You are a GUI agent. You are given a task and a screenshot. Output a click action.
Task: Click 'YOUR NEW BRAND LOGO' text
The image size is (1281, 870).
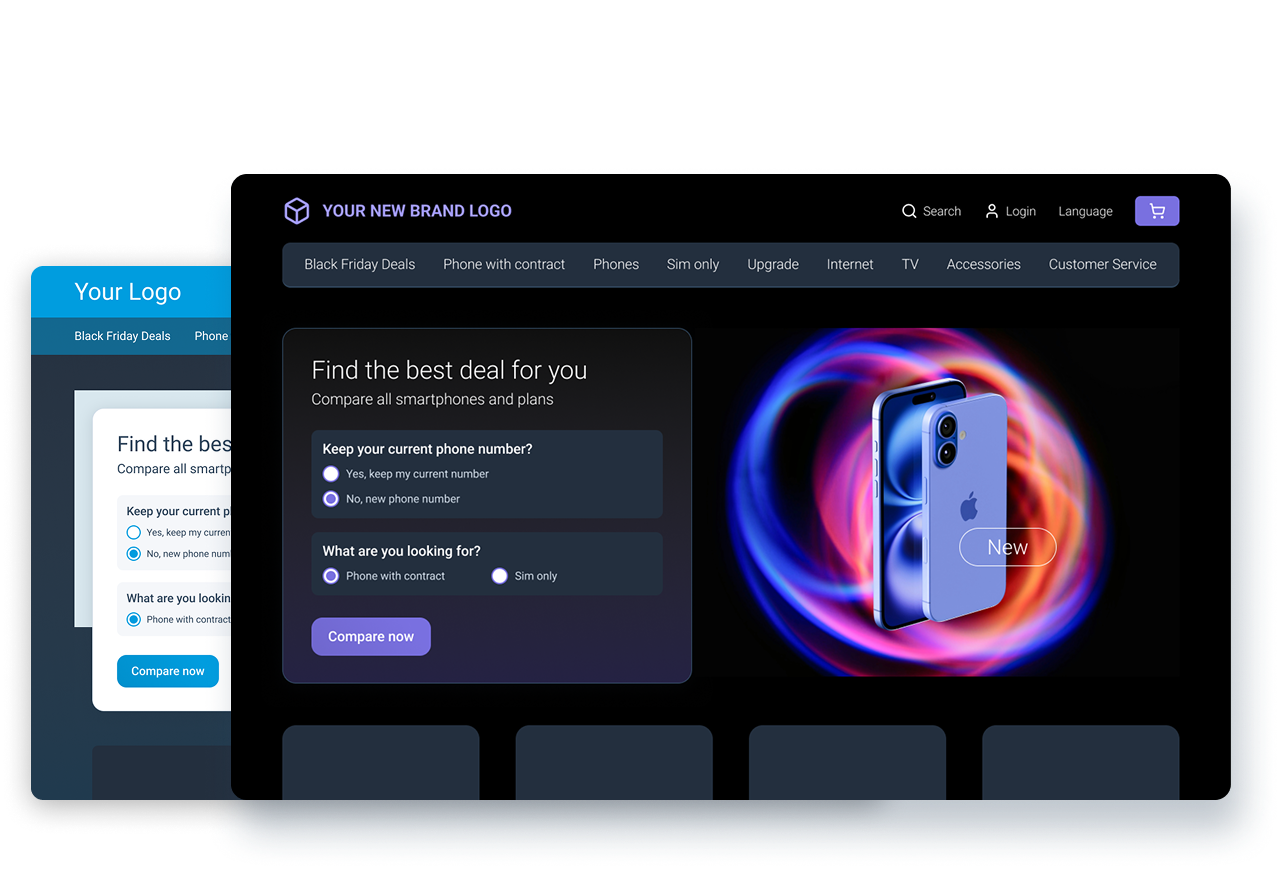(417, 211)
